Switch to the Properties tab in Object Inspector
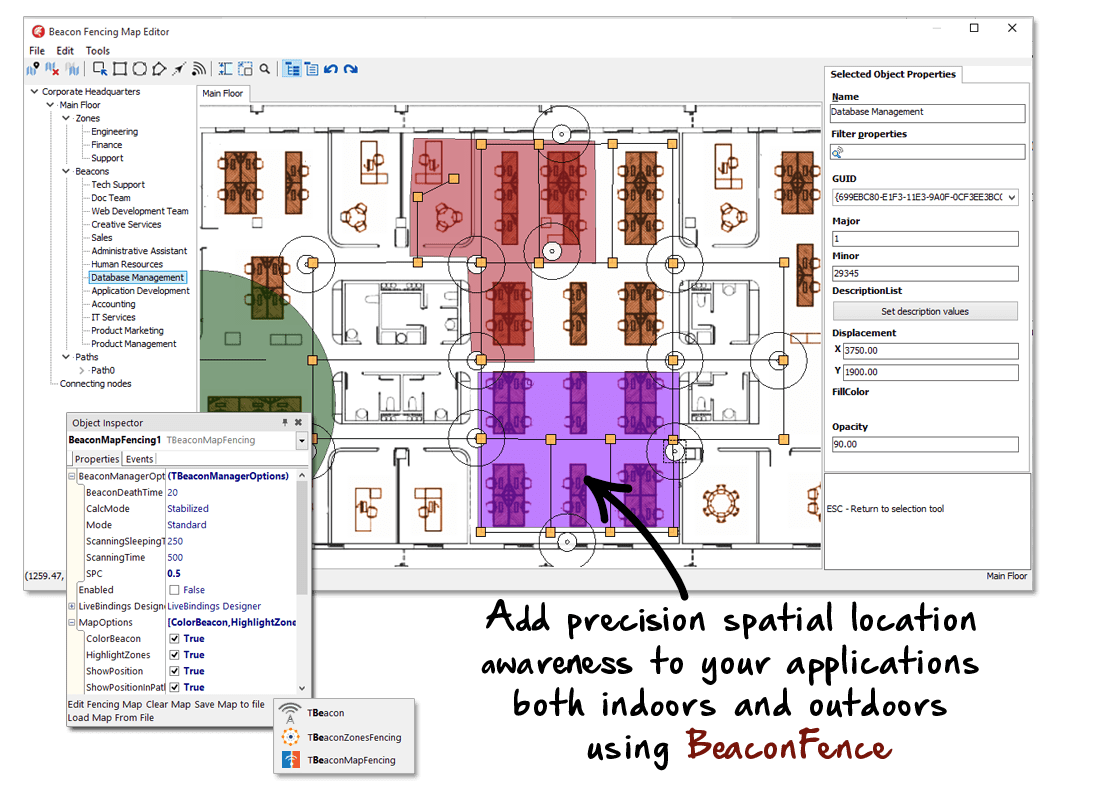The width and height of the screenshot is (1097, 812). click(x=97, y=459)
